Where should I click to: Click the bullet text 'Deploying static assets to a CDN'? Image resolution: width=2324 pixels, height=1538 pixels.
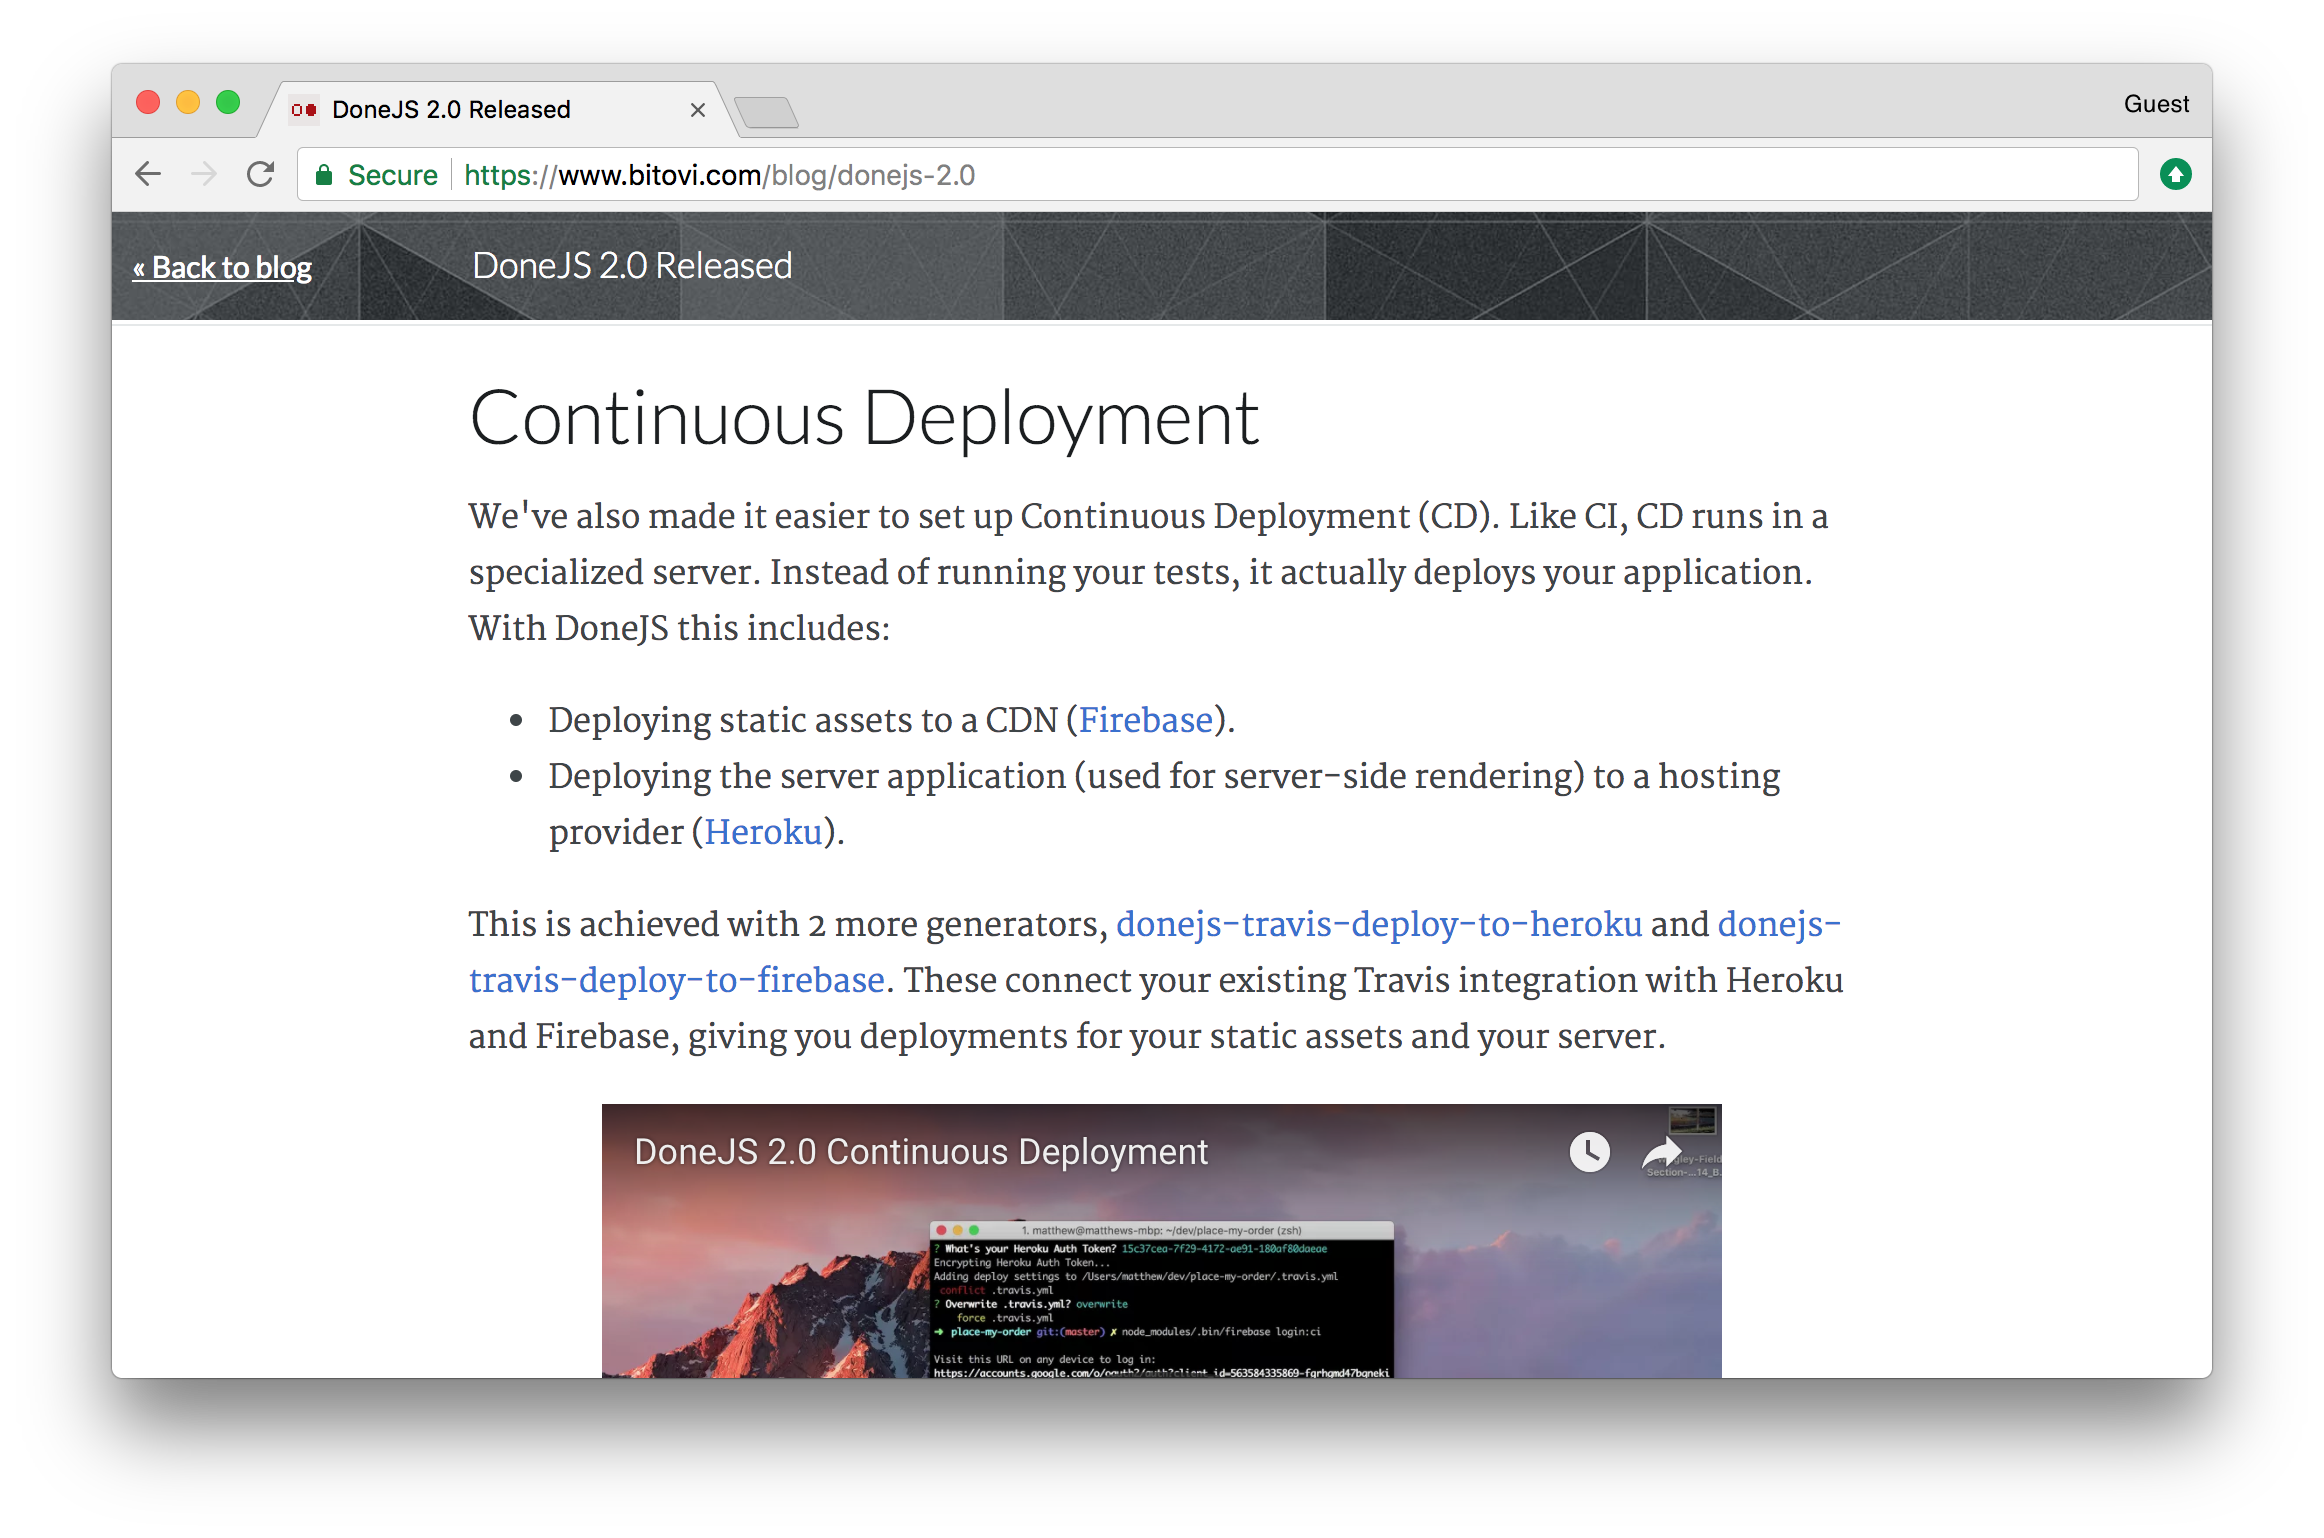pos(803,720)
